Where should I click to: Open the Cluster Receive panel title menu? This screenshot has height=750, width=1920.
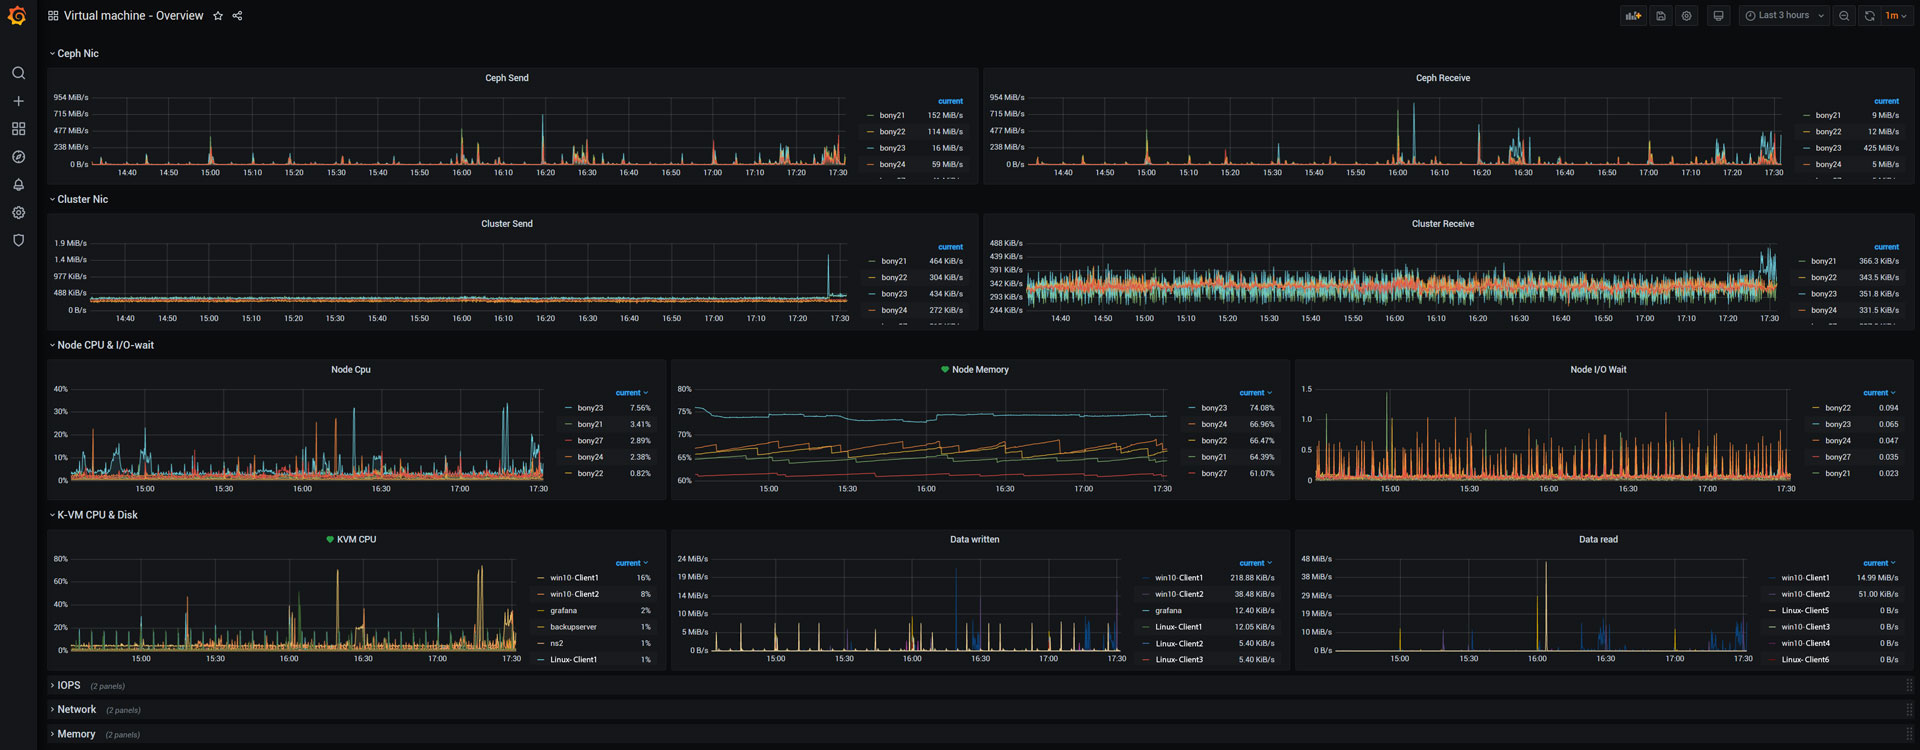(1442, 224)
